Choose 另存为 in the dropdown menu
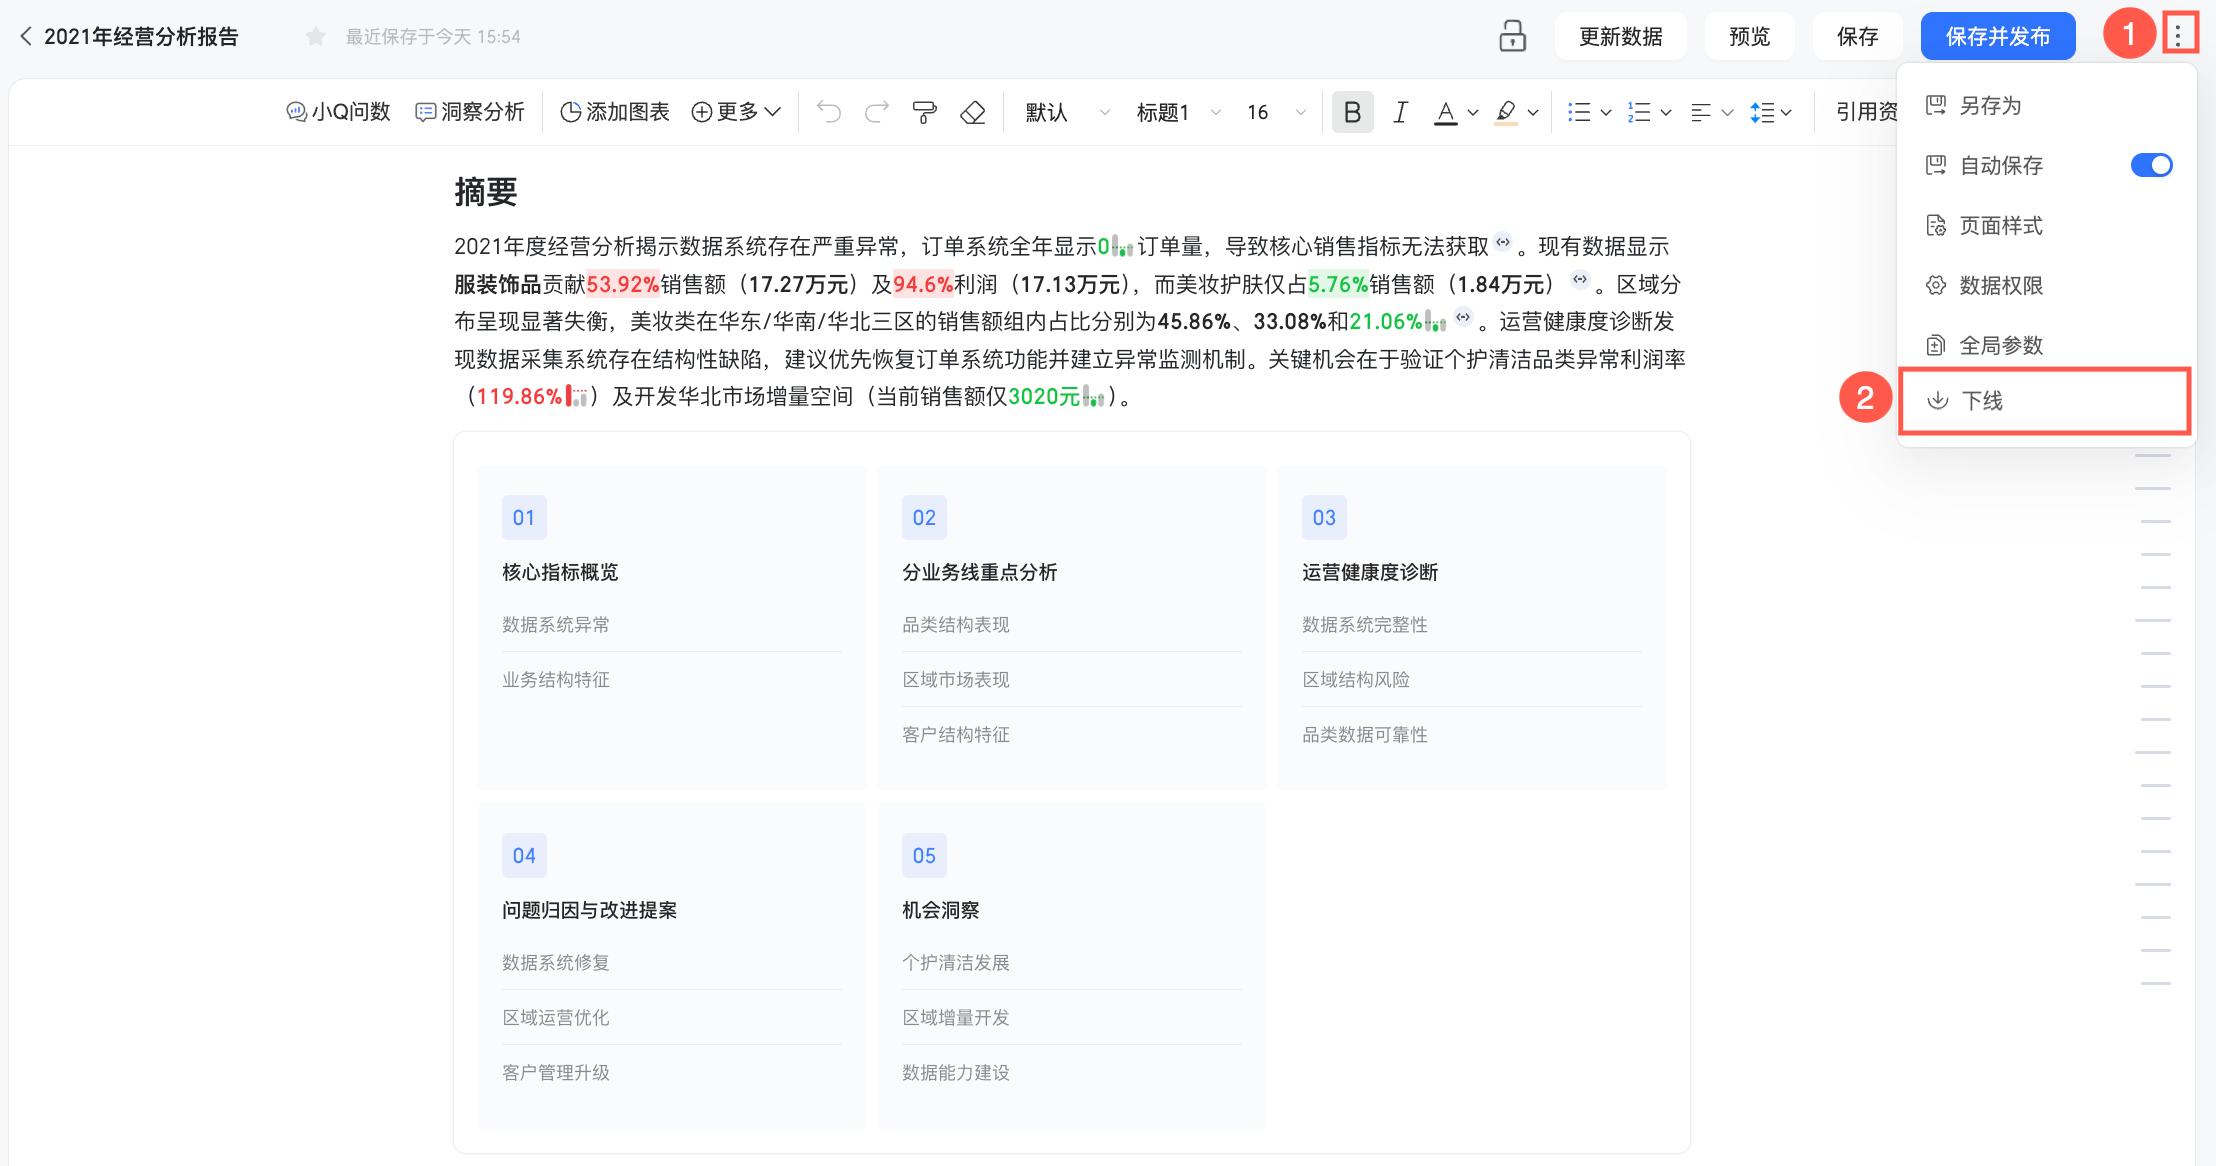 point(1990,106)
